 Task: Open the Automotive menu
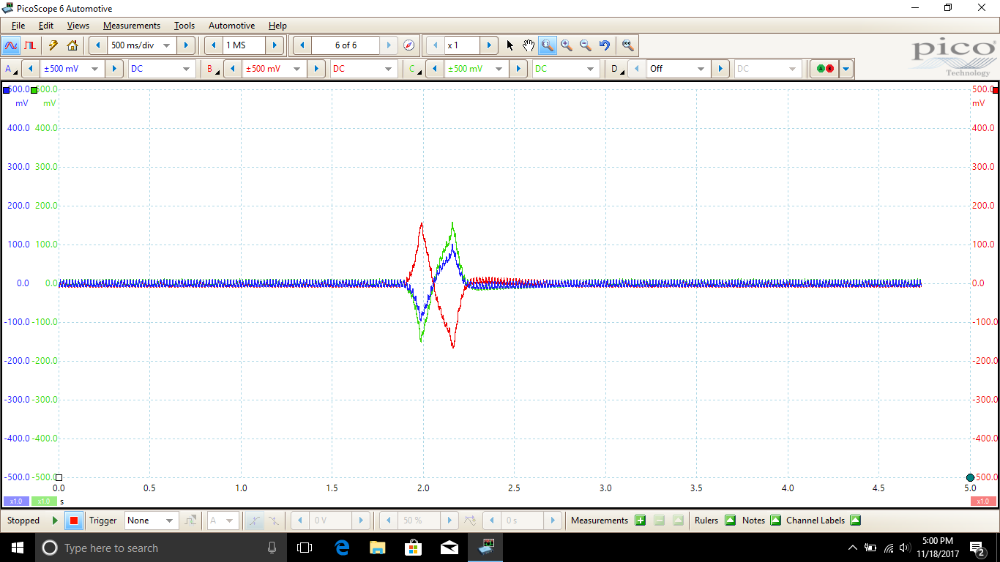click(x=231, y=25)
